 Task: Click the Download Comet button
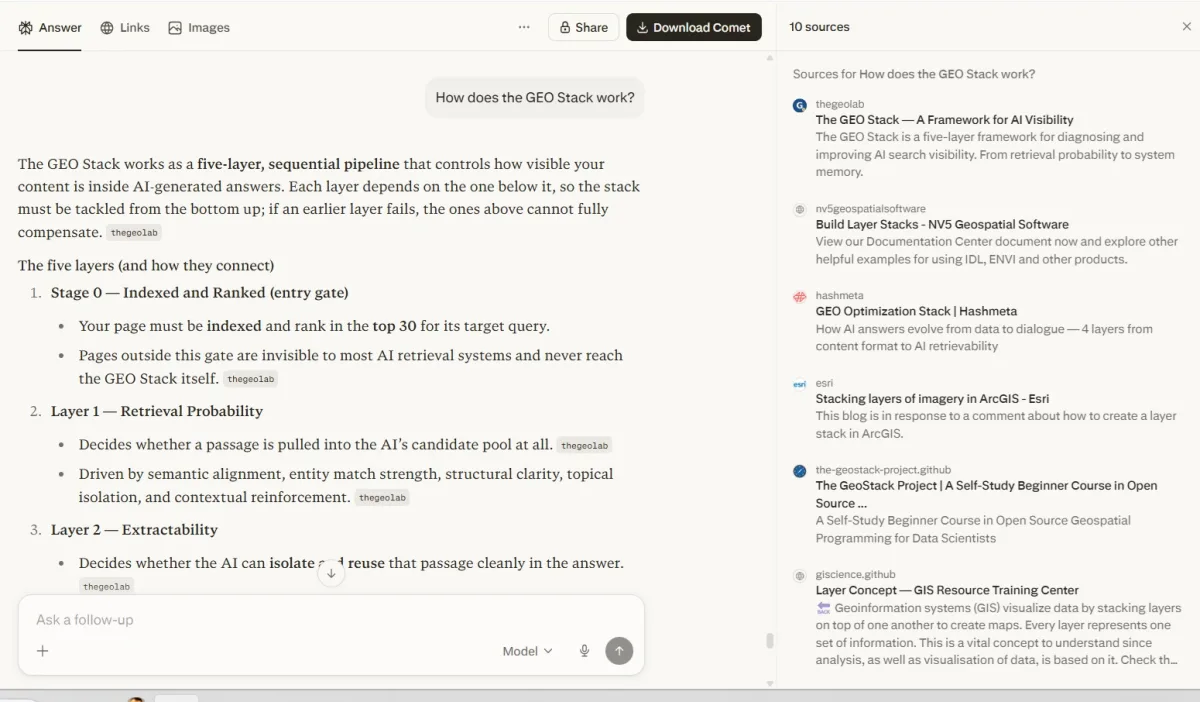point(694,27)
